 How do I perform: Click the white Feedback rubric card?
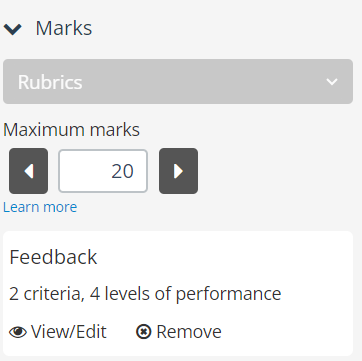click(178, 293)
